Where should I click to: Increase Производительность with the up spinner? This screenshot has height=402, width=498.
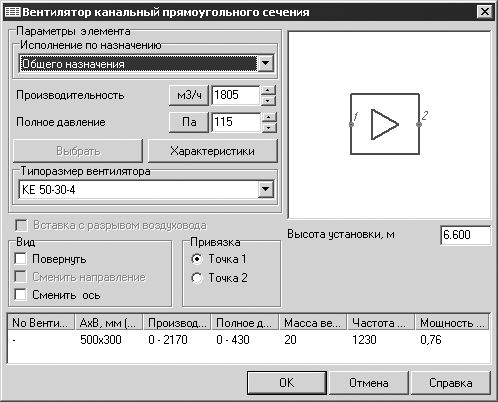tap(268, 90)
